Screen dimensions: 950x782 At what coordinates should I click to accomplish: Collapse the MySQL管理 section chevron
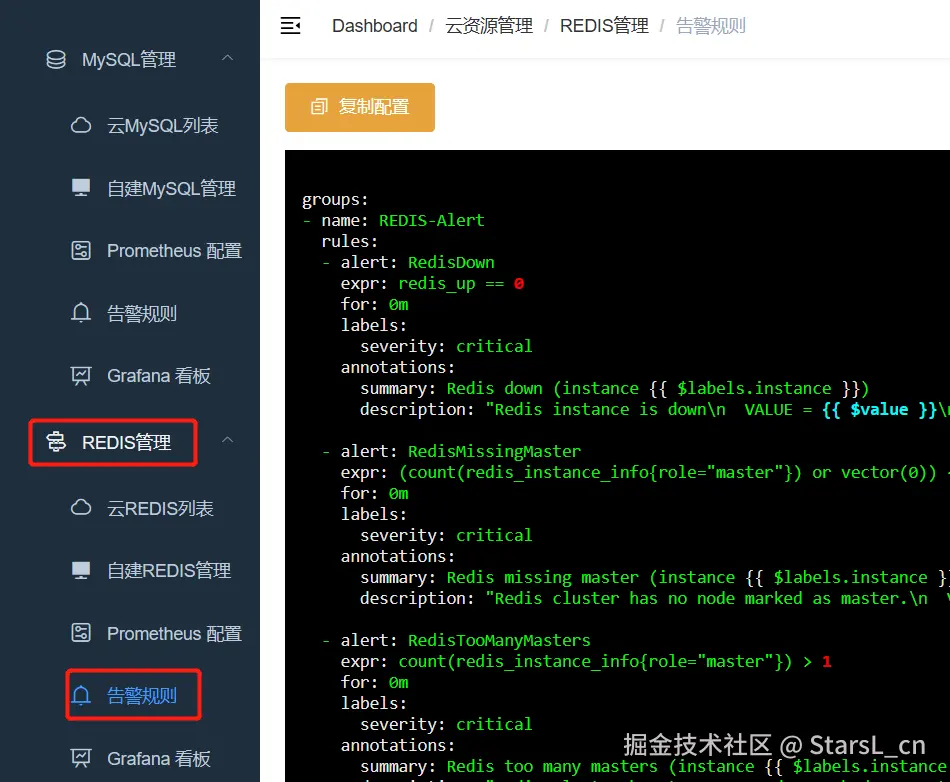(228, 58)
